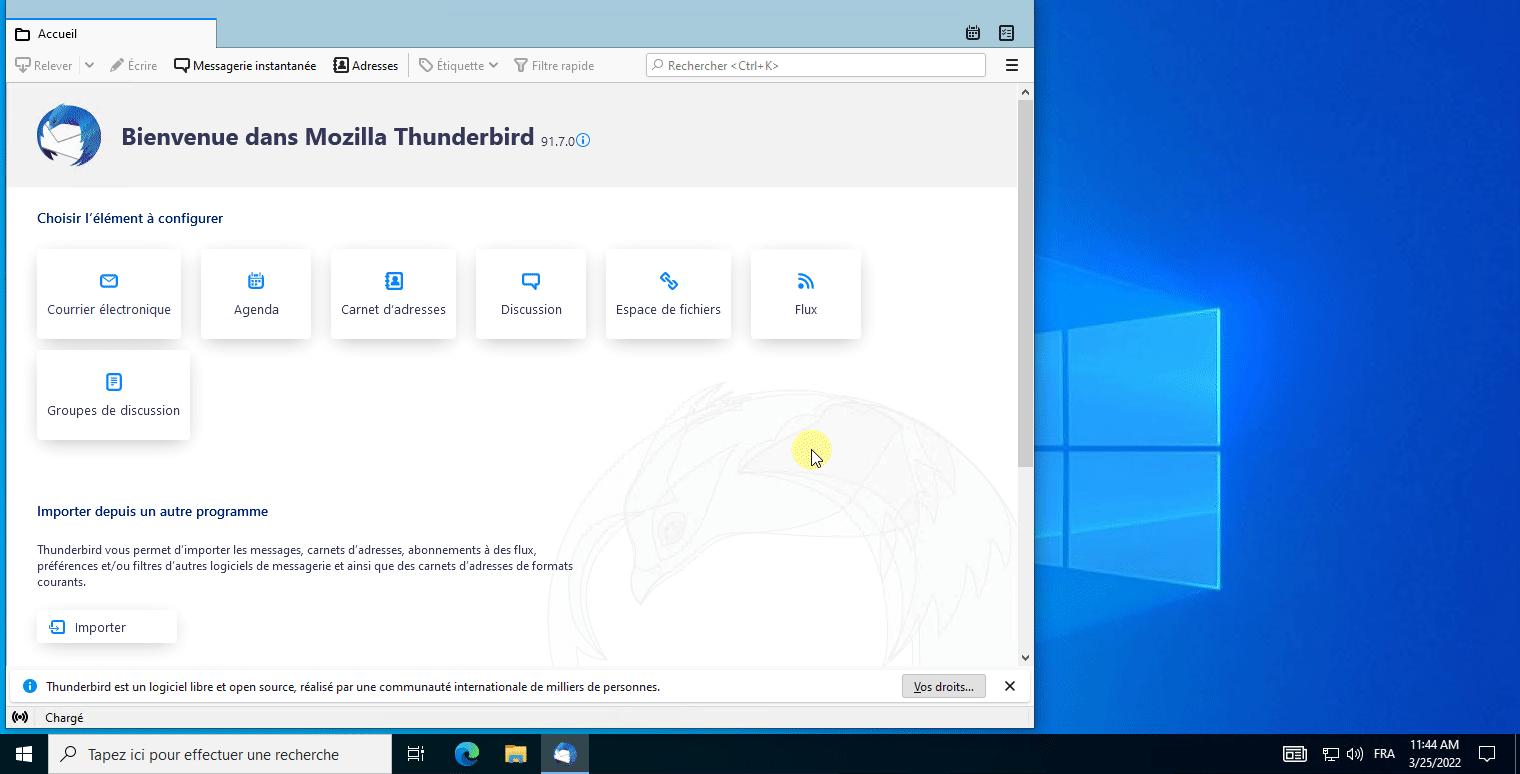Open the tasks tab icon
The height and width of the screenshot is (774, 1520).
(x=1007, y=33)
